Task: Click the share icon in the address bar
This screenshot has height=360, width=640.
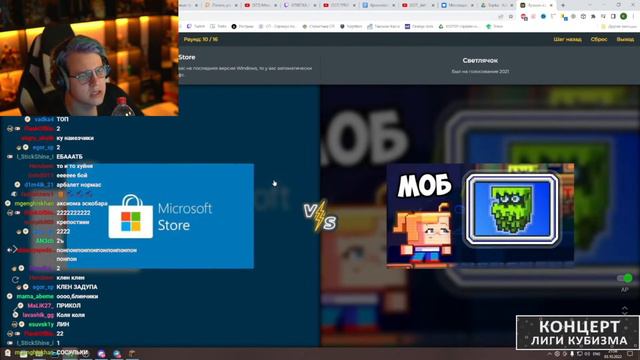Action: tap(501, 16)
